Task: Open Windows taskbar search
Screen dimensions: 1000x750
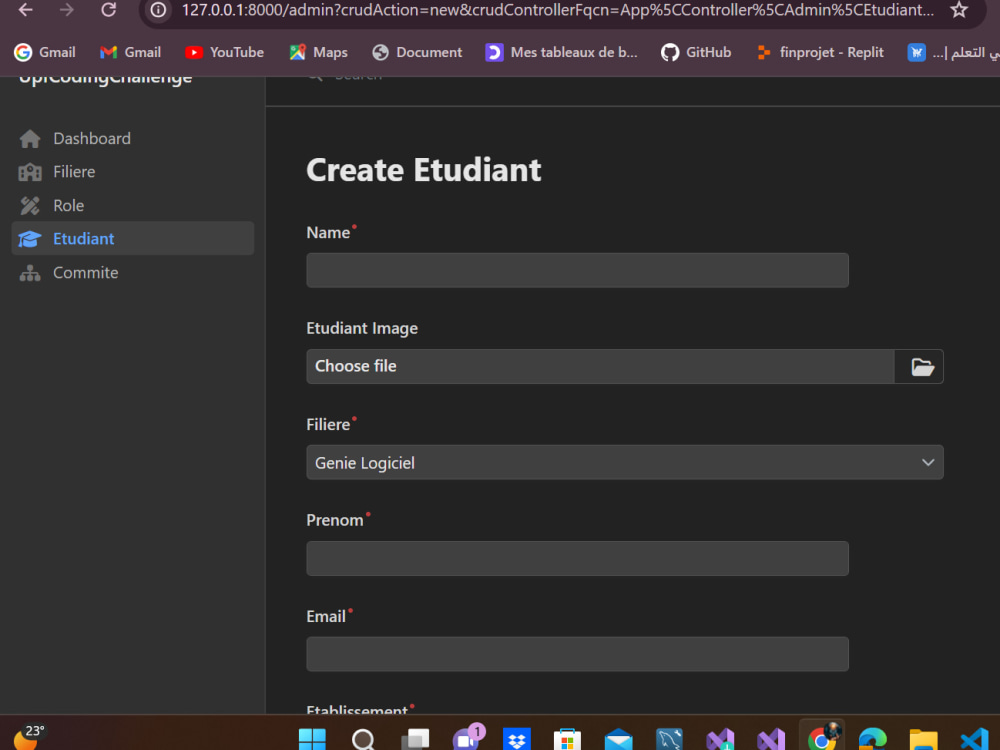Action: (363, 739)
